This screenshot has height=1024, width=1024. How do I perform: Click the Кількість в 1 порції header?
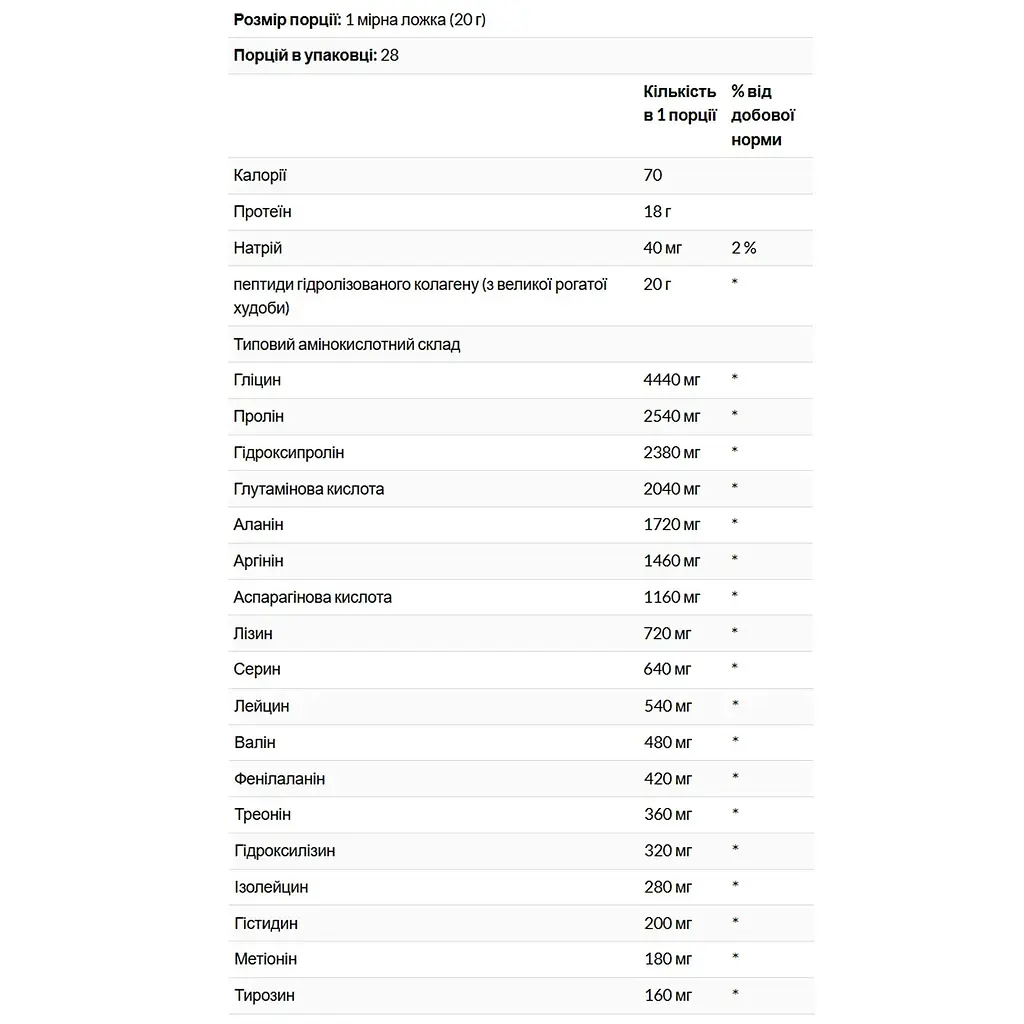679,103
